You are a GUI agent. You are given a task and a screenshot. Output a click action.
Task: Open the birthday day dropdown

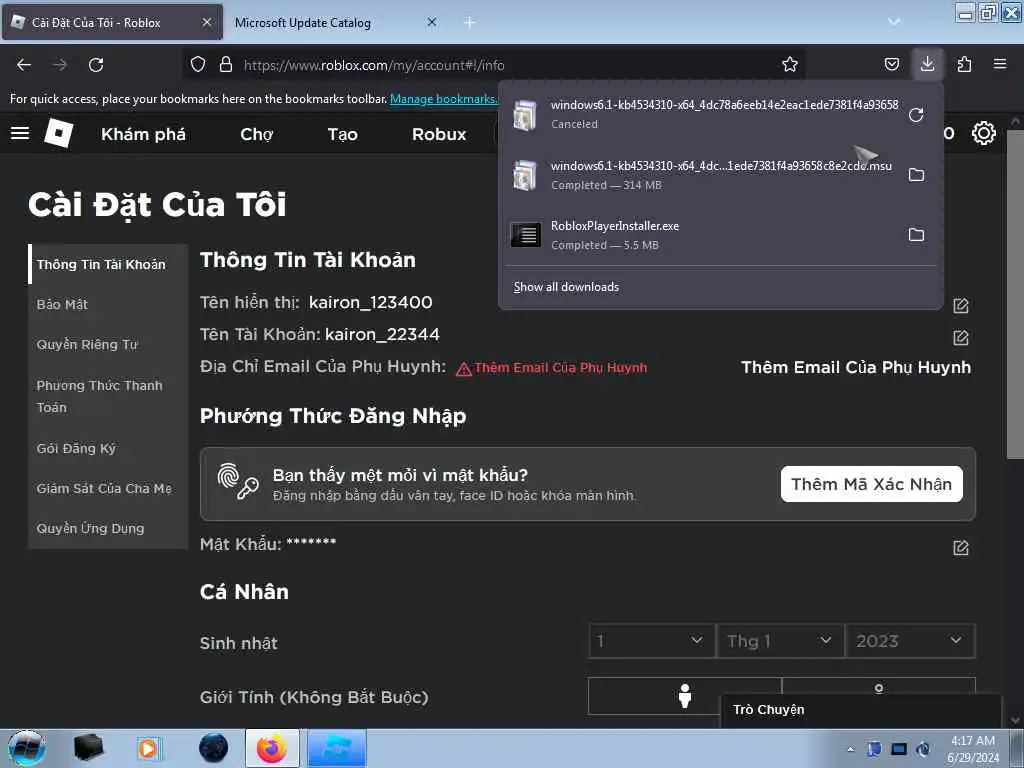650,641
